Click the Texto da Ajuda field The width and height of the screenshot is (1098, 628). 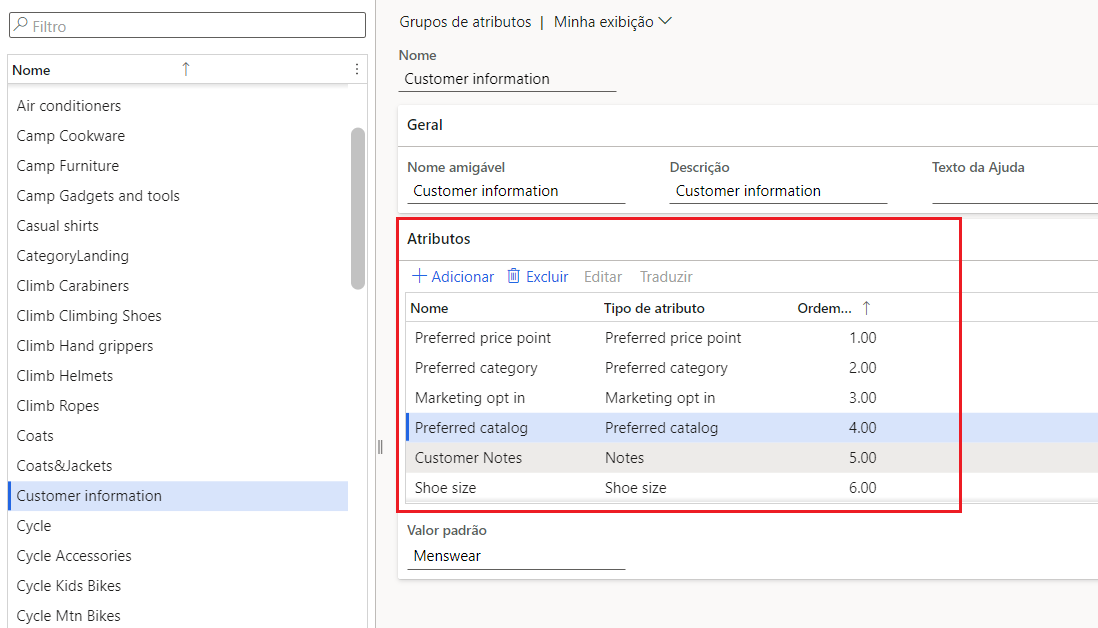1015,191
